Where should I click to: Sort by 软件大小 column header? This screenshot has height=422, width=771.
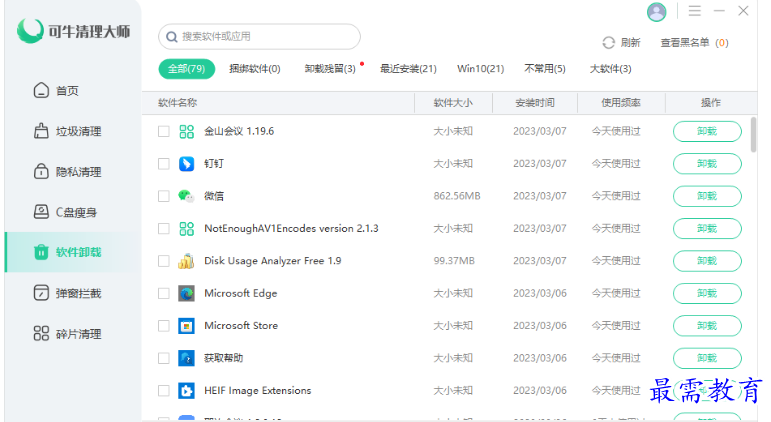click(453, 103)
